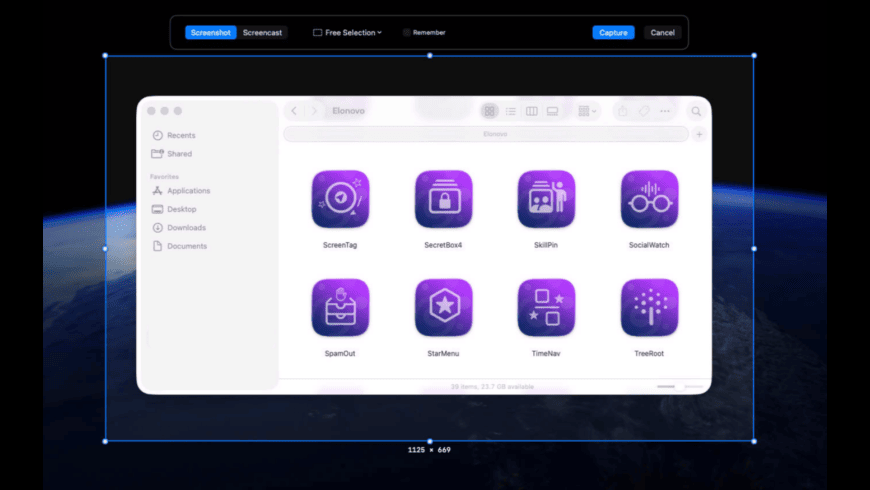Click the Share icon in Finder
Viewport: 870px width, 490px height.
coord(623,112)
